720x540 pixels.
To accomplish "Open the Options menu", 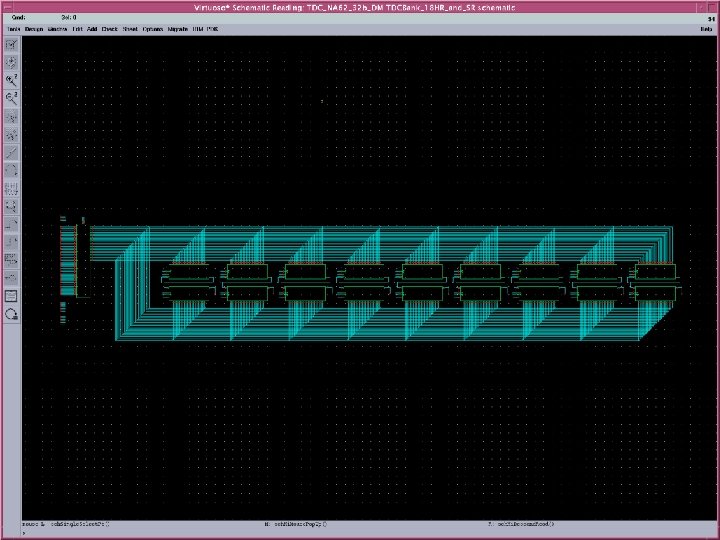I will pos(153,29).
